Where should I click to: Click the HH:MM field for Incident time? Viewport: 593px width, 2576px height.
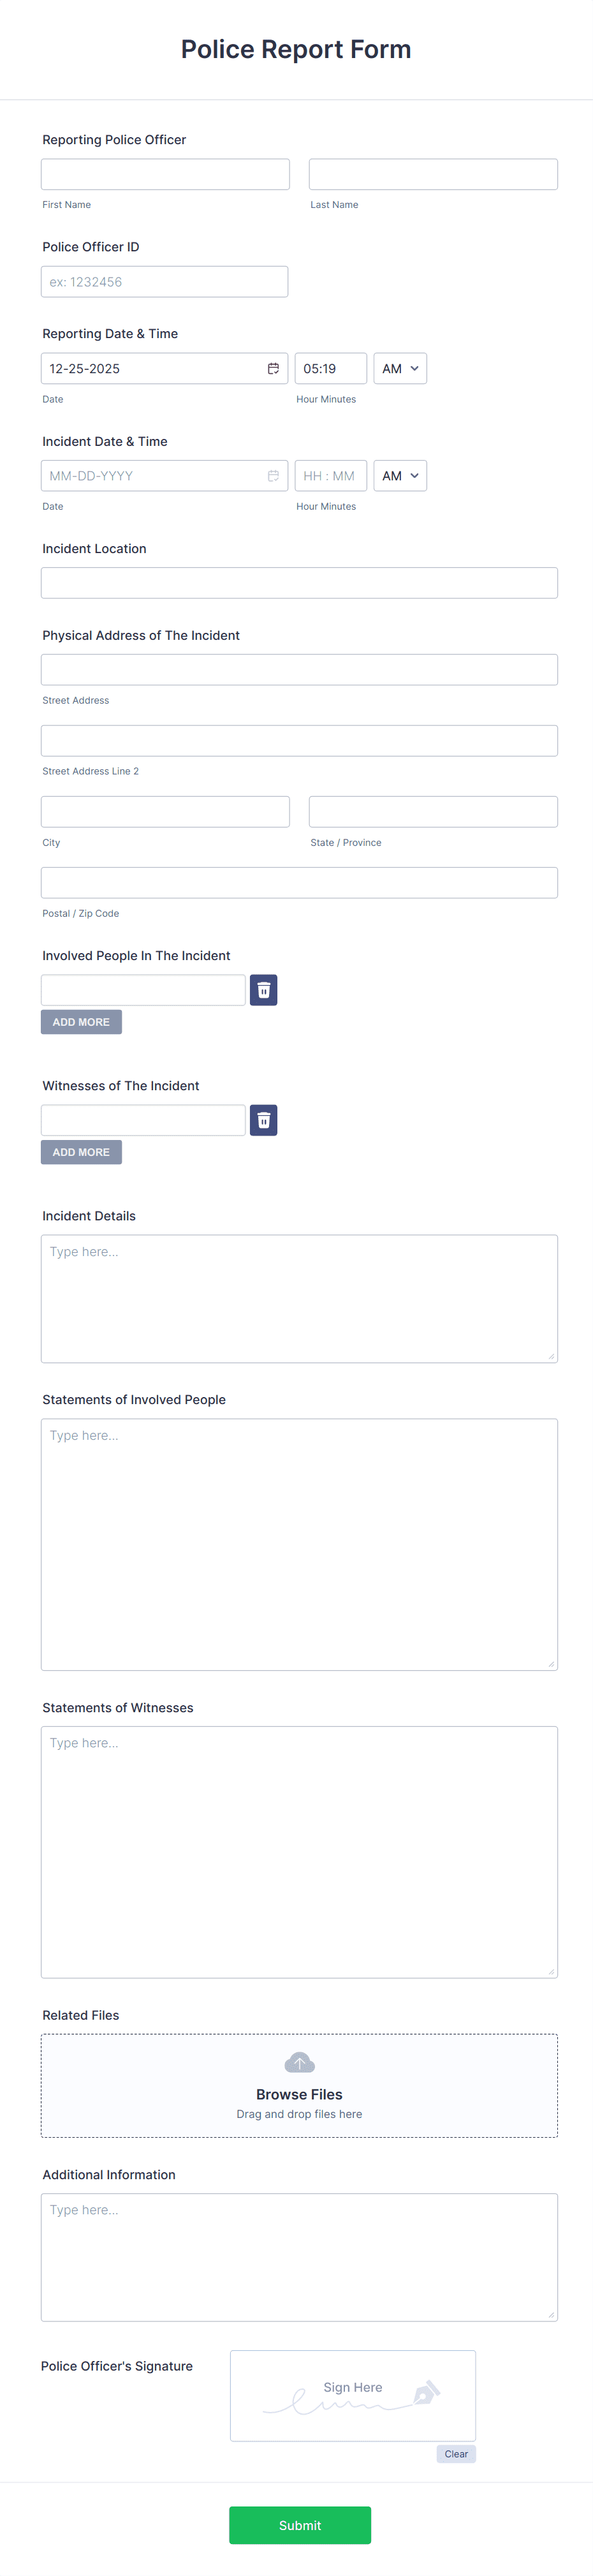pyautogui.click(x=330, y=475)
